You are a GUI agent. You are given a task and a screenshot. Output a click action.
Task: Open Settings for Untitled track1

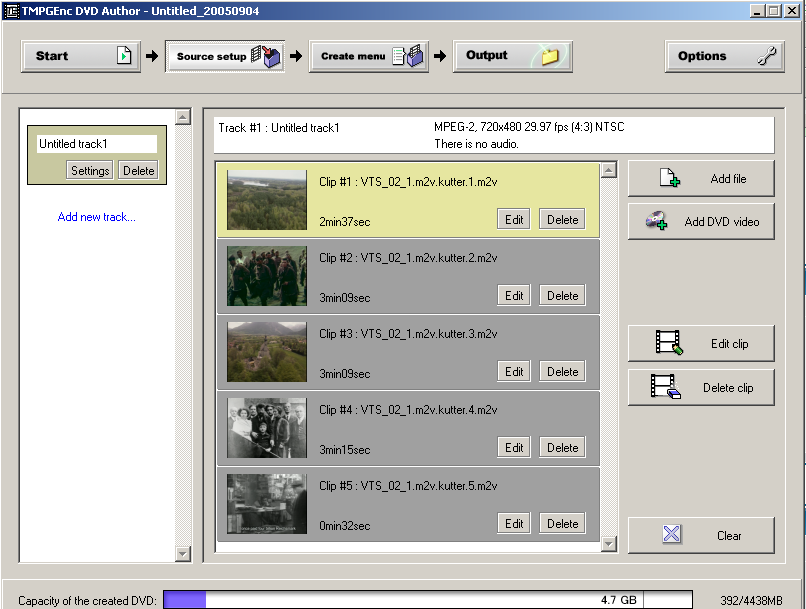click(90, 171)
